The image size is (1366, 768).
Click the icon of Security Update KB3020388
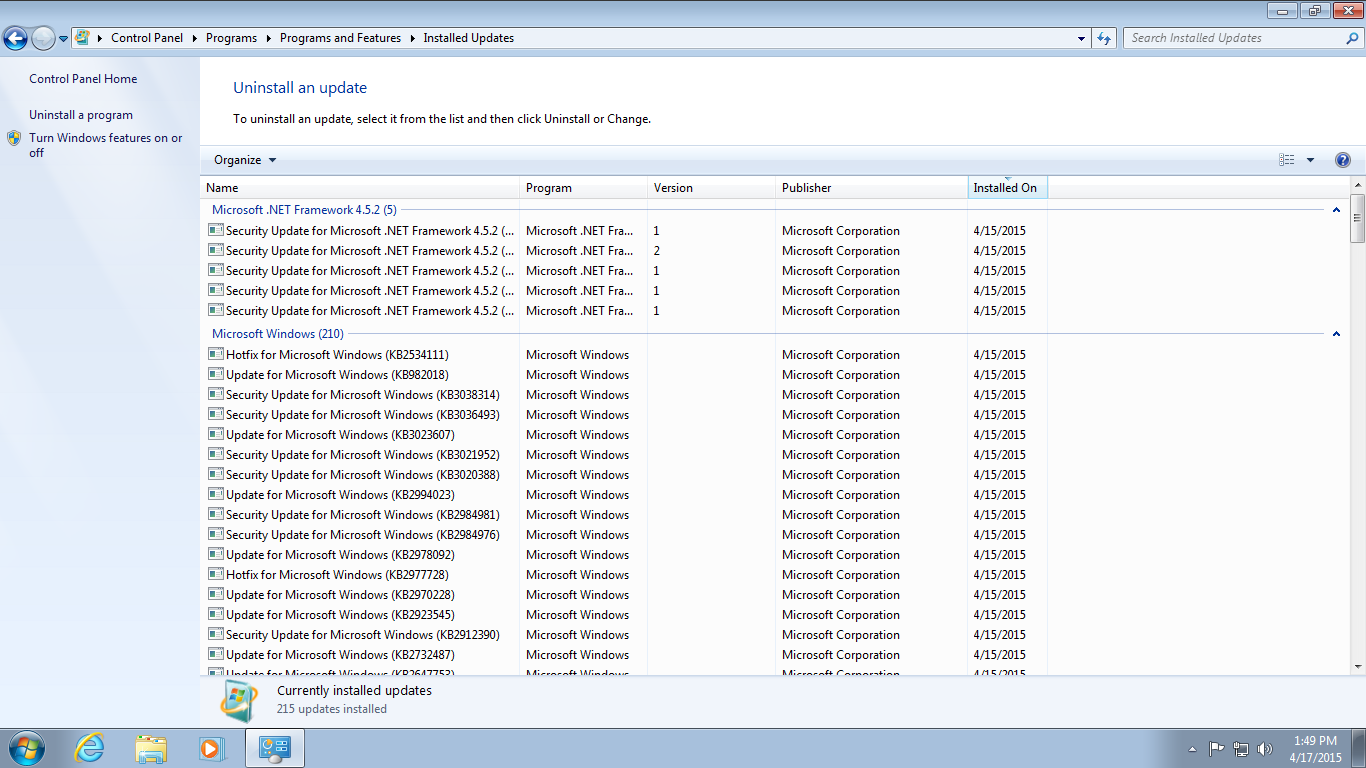click(216, 474)
